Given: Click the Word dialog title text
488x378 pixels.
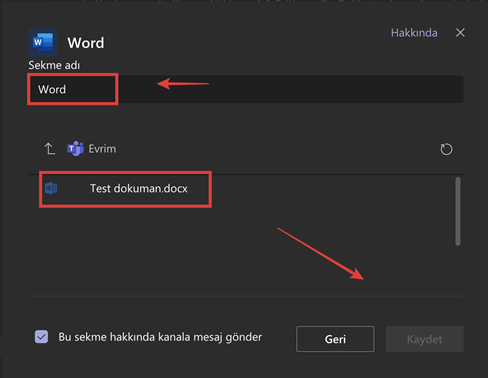Looking at the screenshot, I should tap(86, 43).
